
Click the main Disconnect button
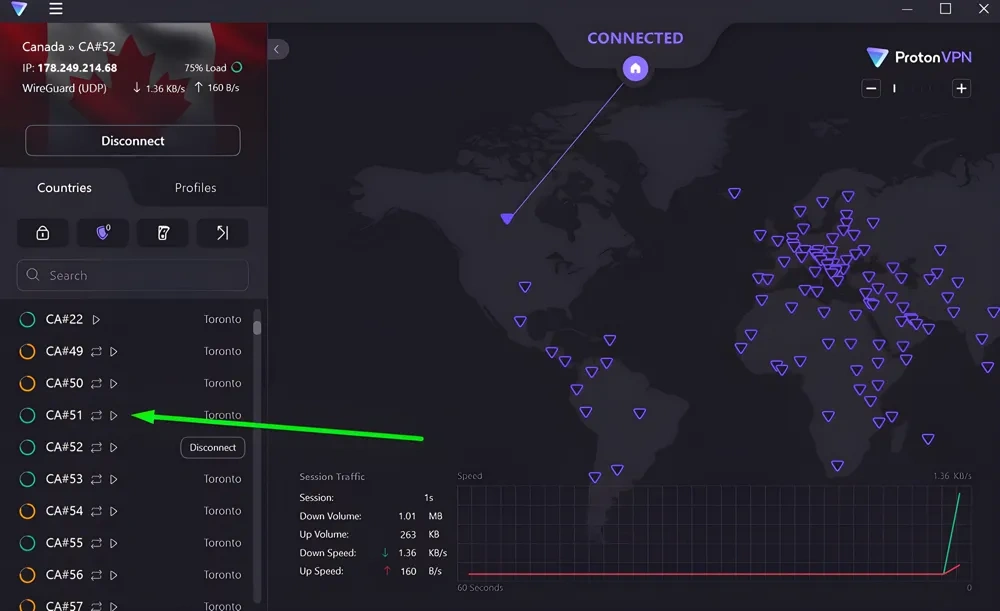click(x=133, y=140)
